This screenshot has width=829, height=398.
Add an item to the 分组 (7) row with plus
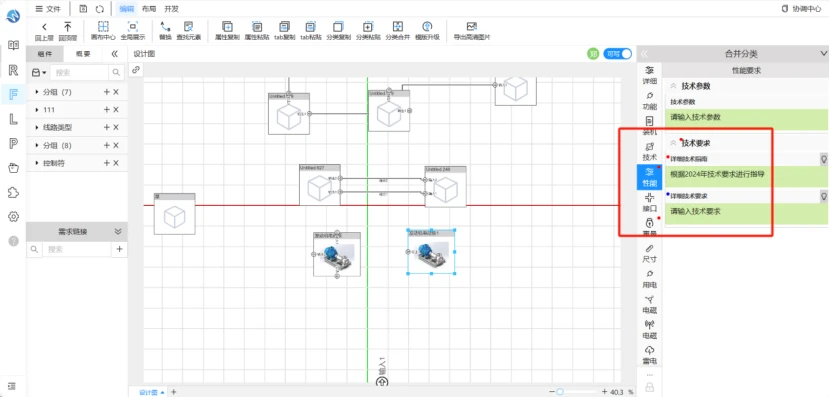pos(106,92)
